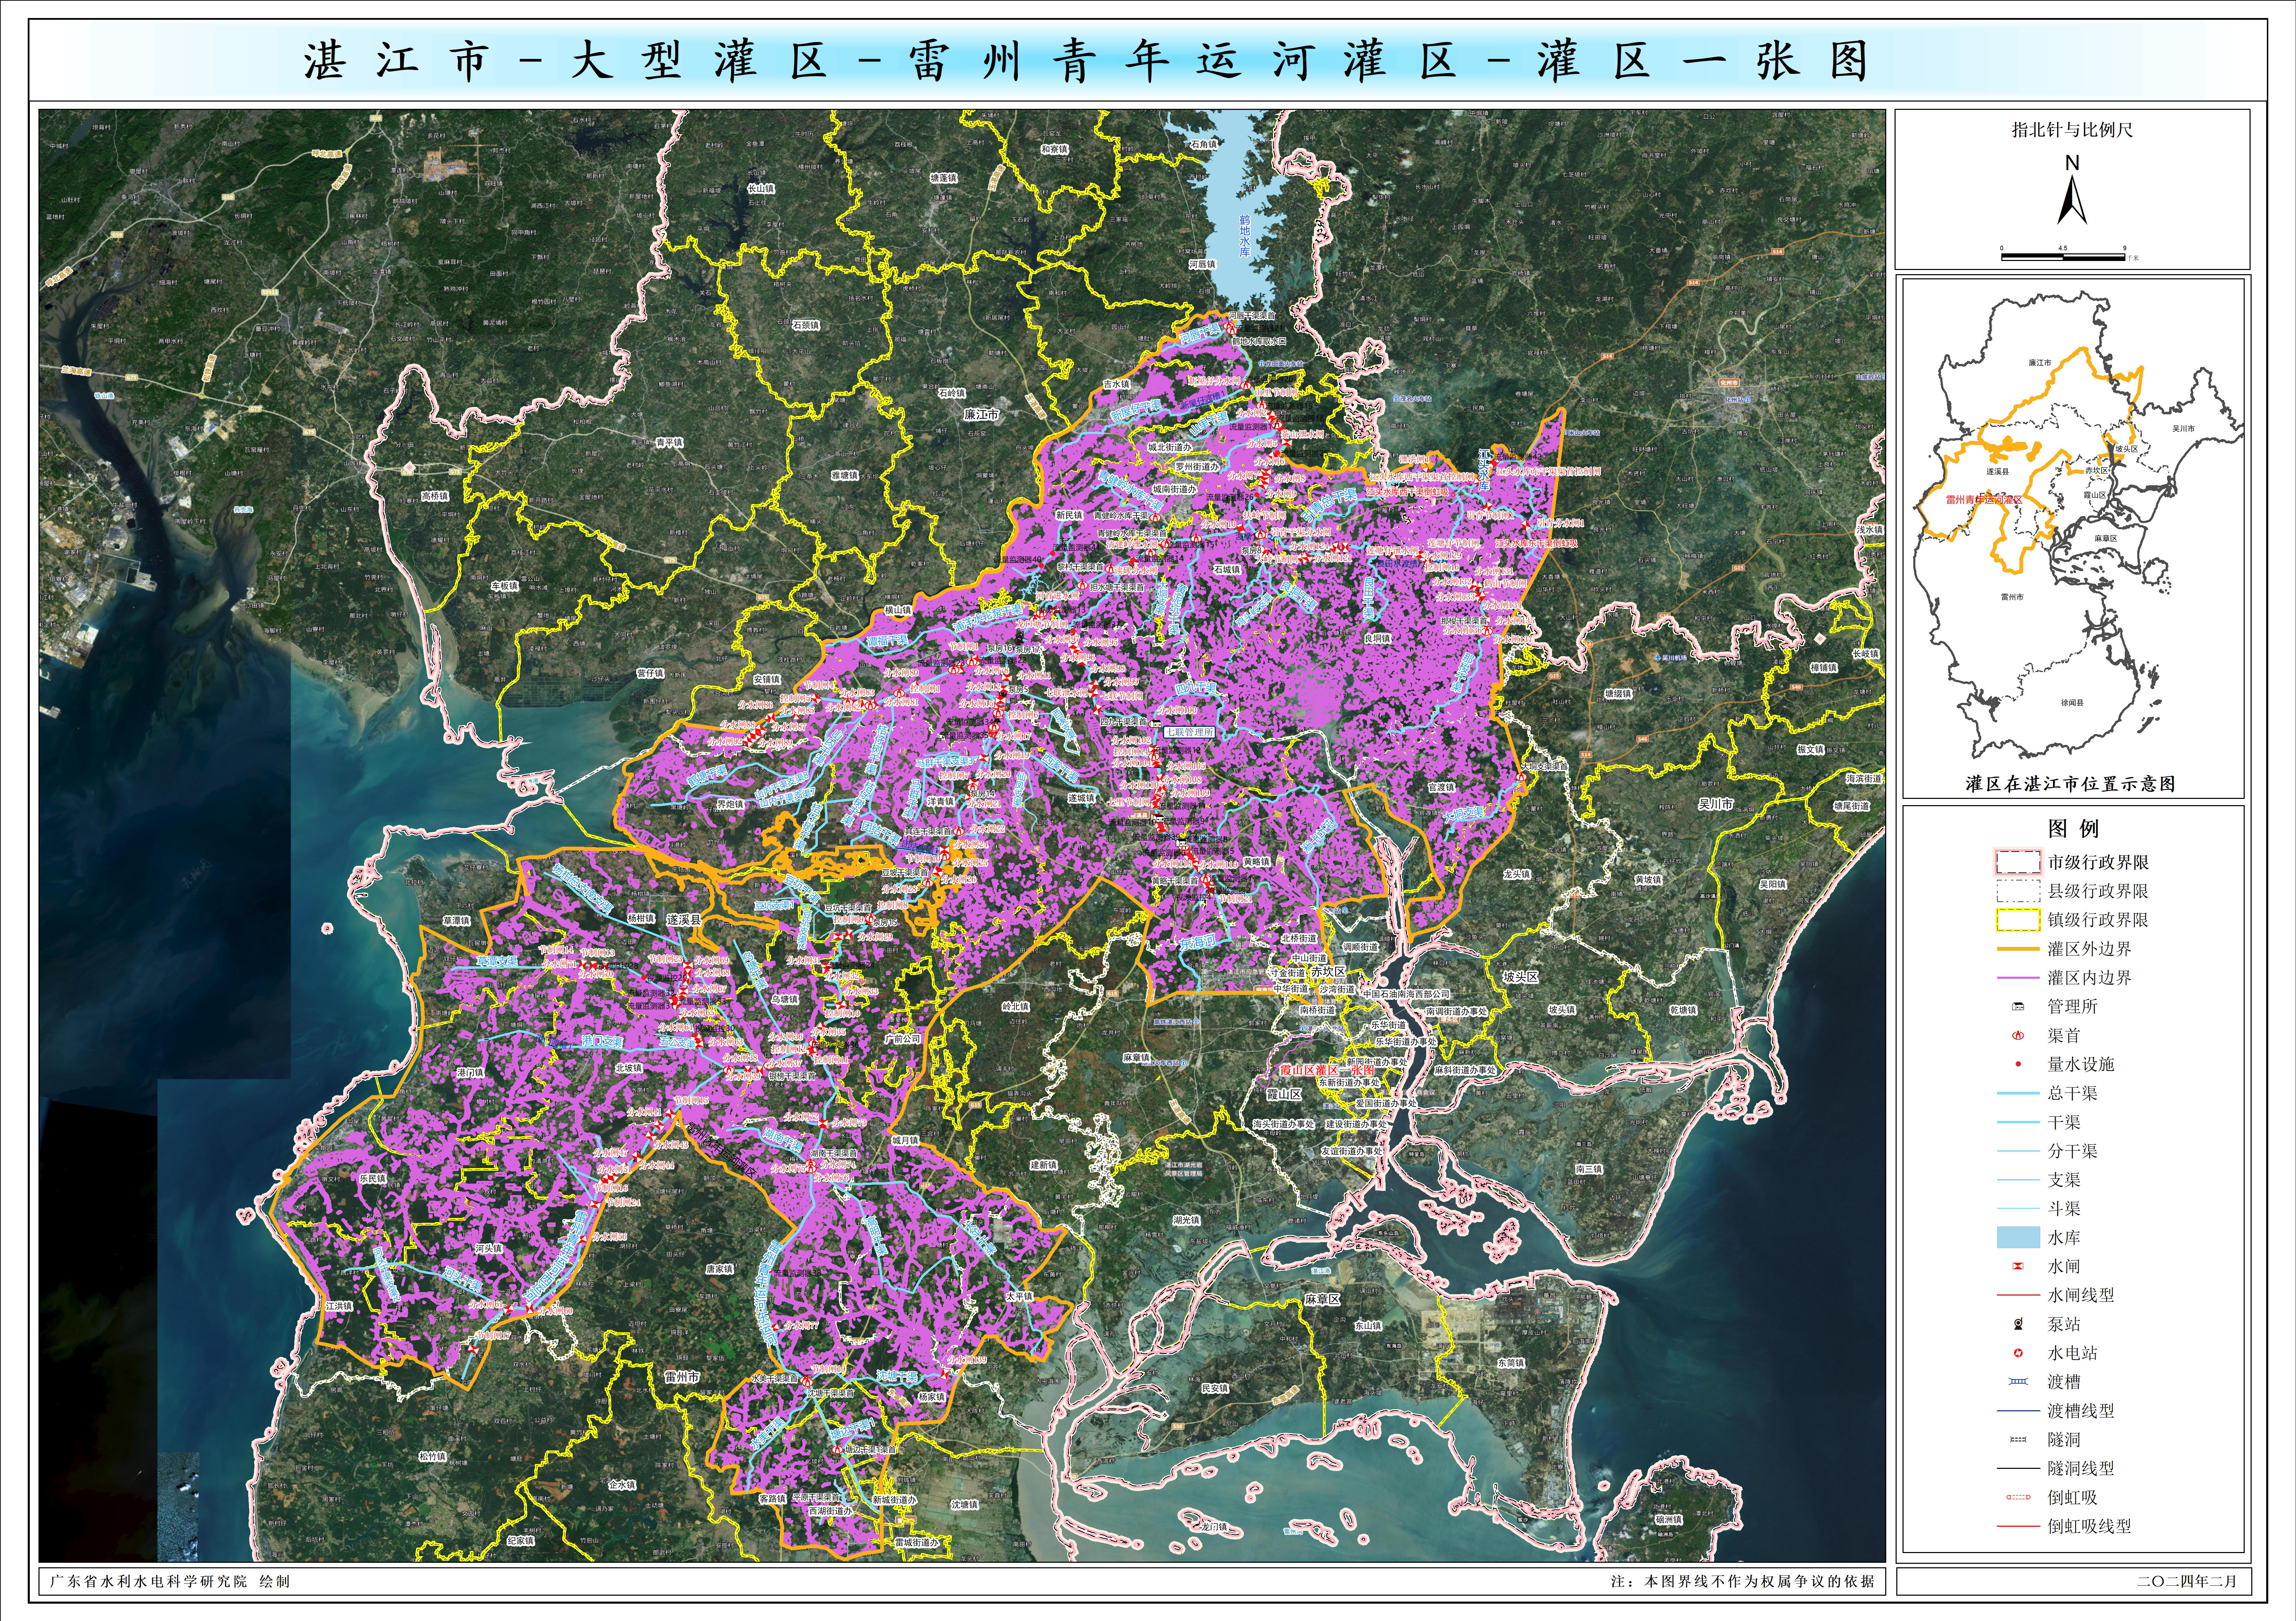Click the 灌区在湛江市位置示意图 caption
Screen dimensions: 2296x1621
2070,784
